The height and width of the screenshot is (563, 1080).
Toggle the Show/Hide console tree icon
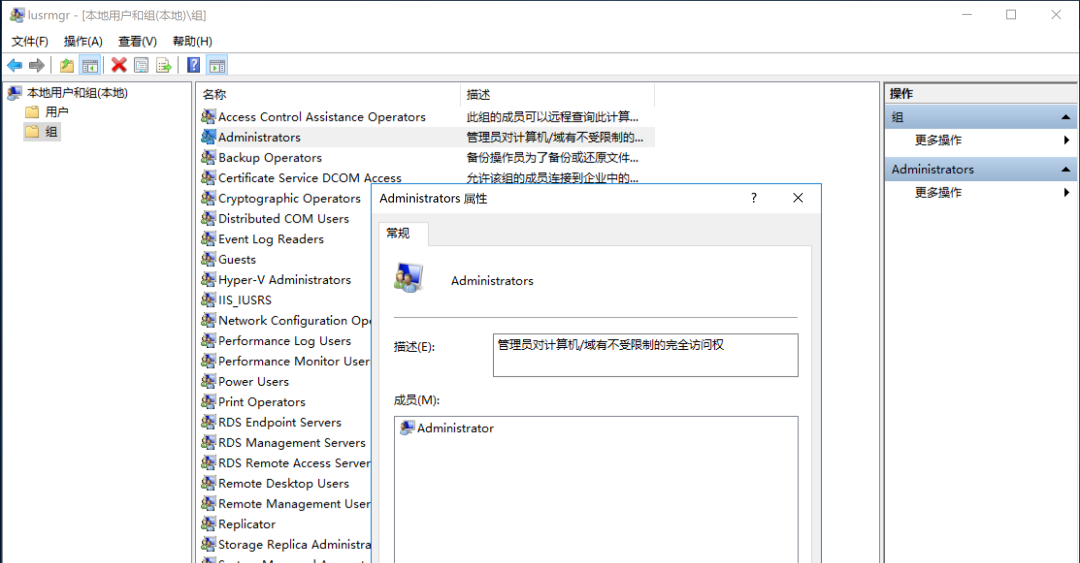pos(90,65)
